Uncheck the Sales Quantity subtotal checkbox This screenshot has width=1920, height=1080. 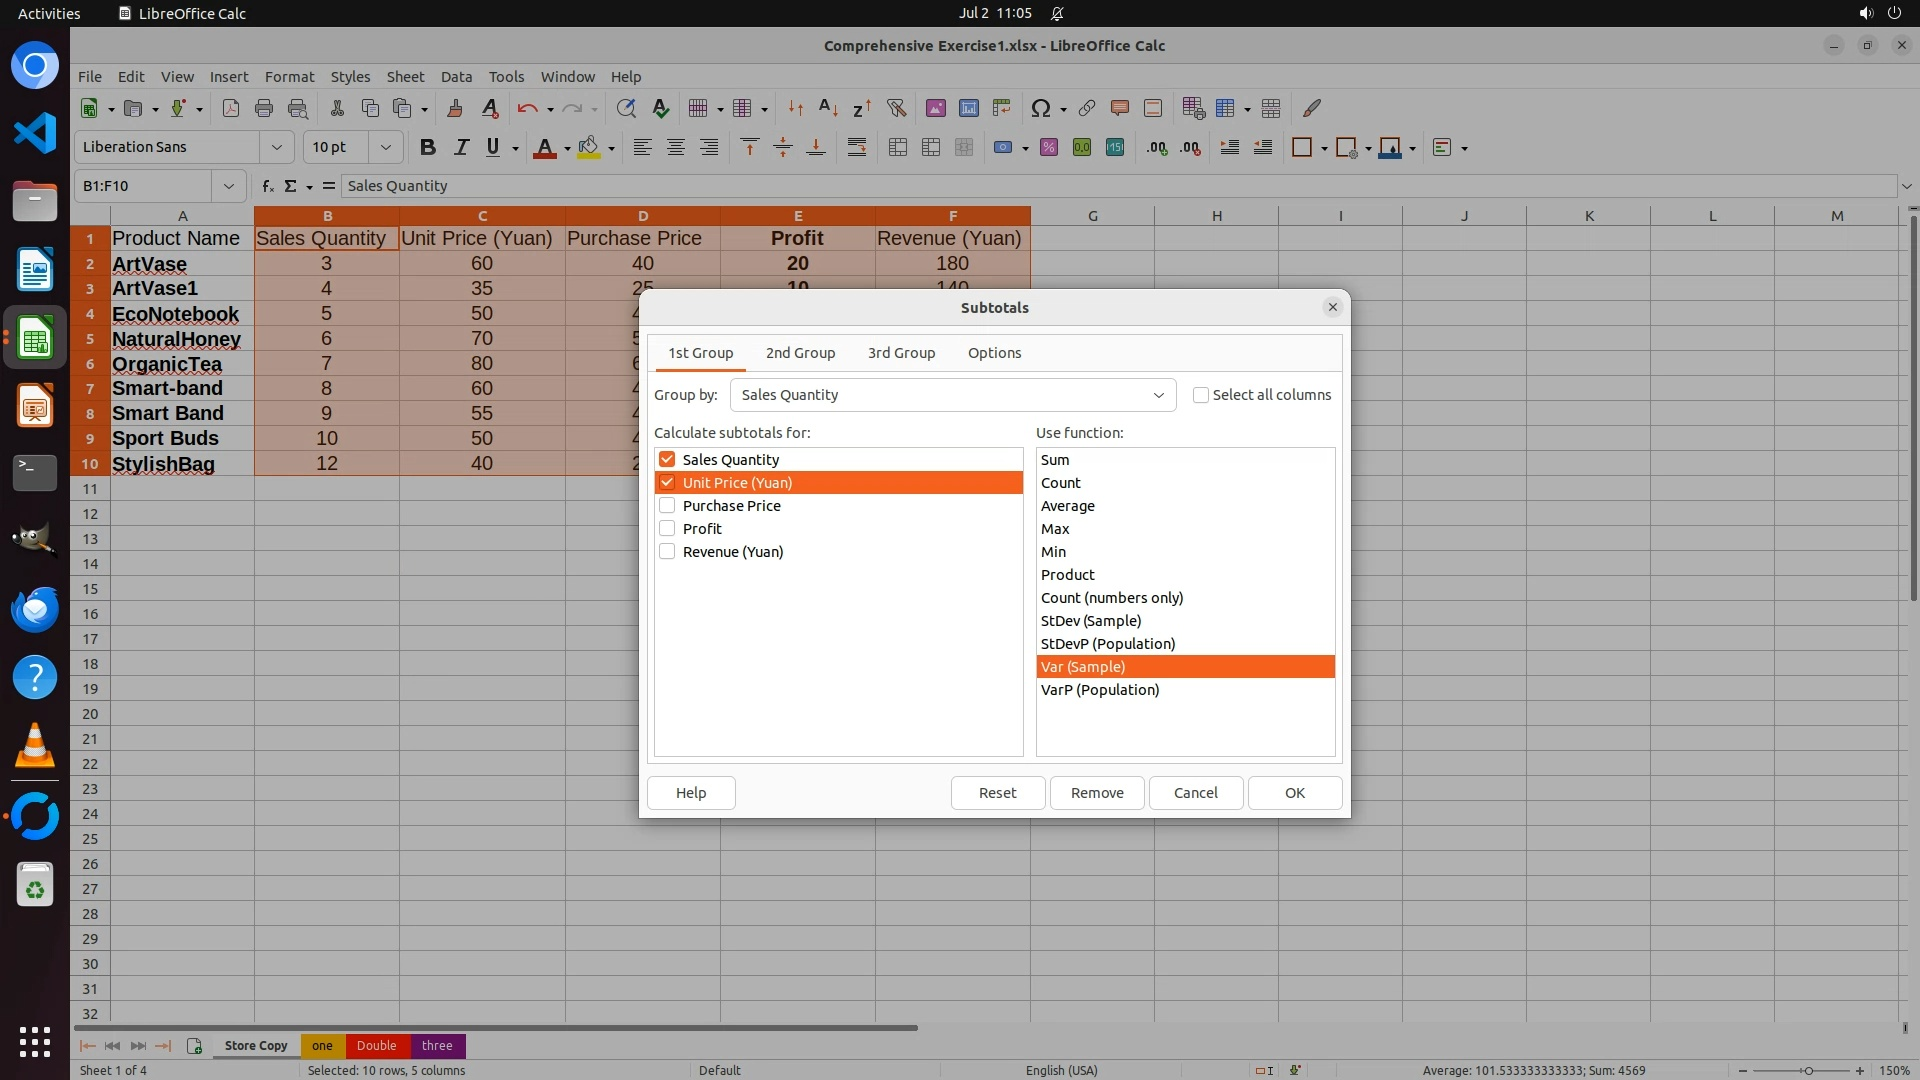coord(667,460)
